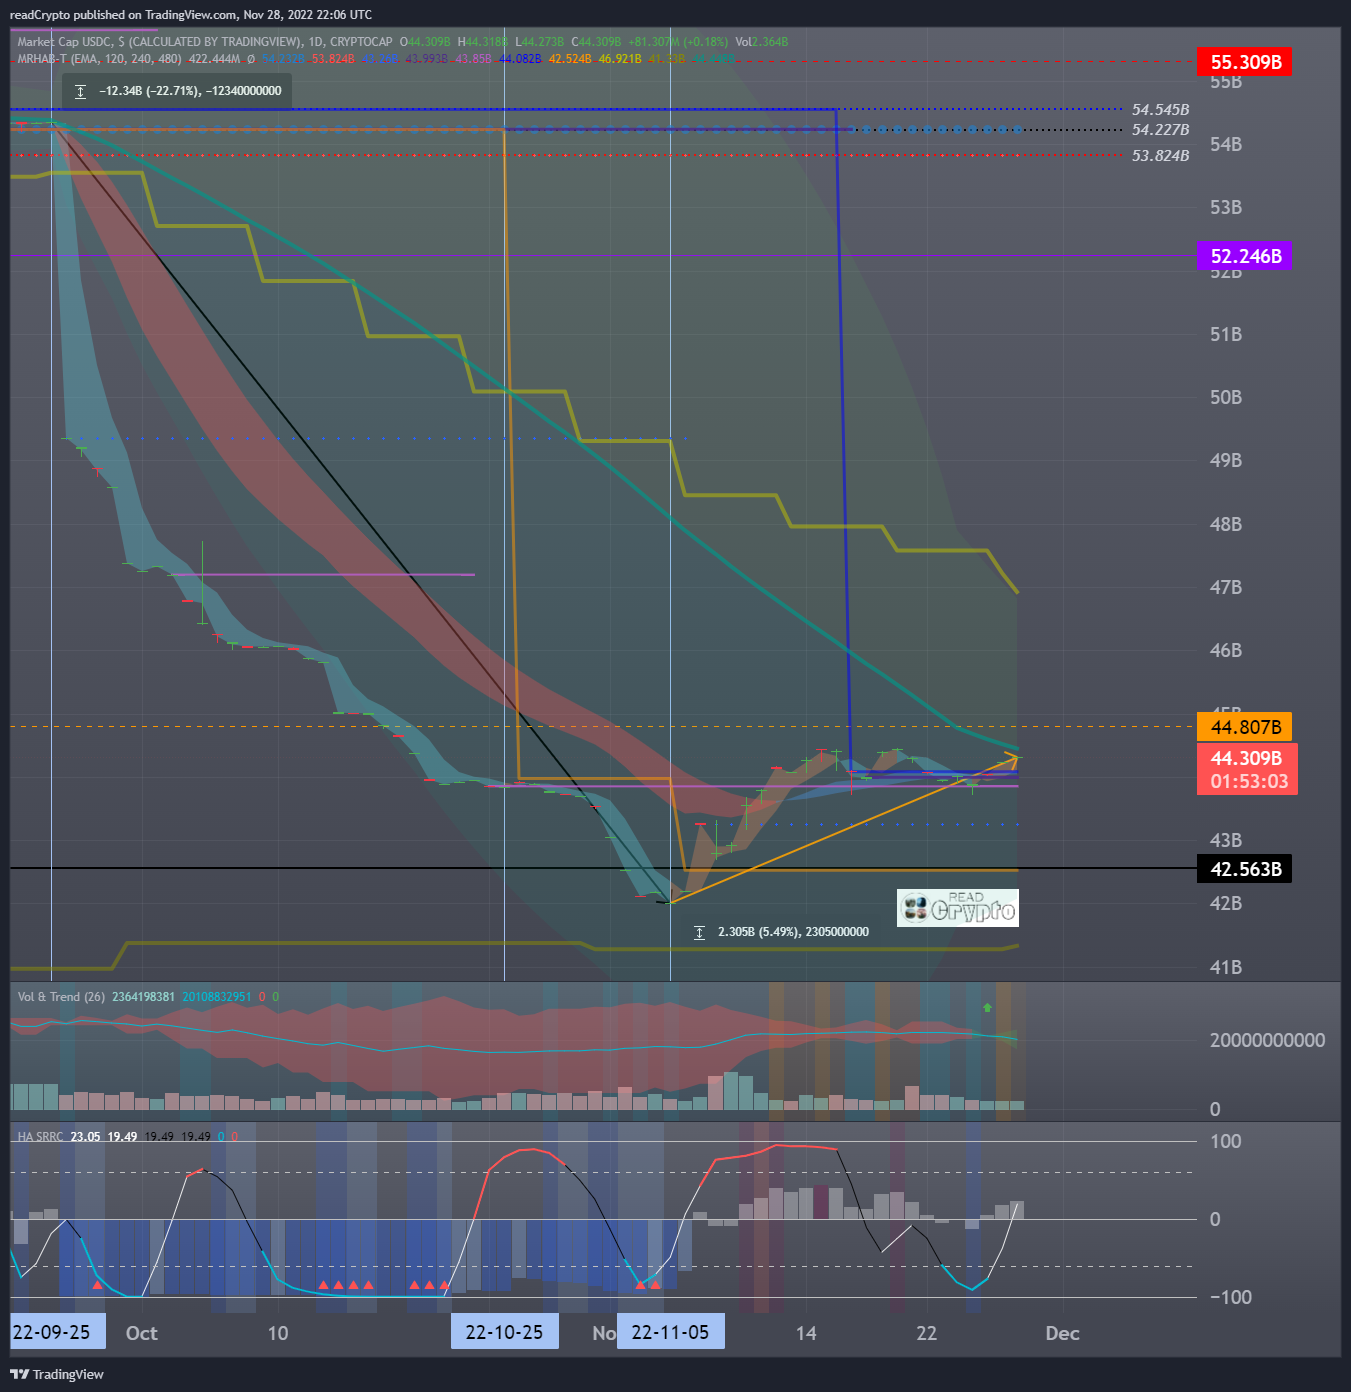Click the orange 42.524B legend value
The width and height of the screenshot is (1351, 1392).
pos(570,59)
